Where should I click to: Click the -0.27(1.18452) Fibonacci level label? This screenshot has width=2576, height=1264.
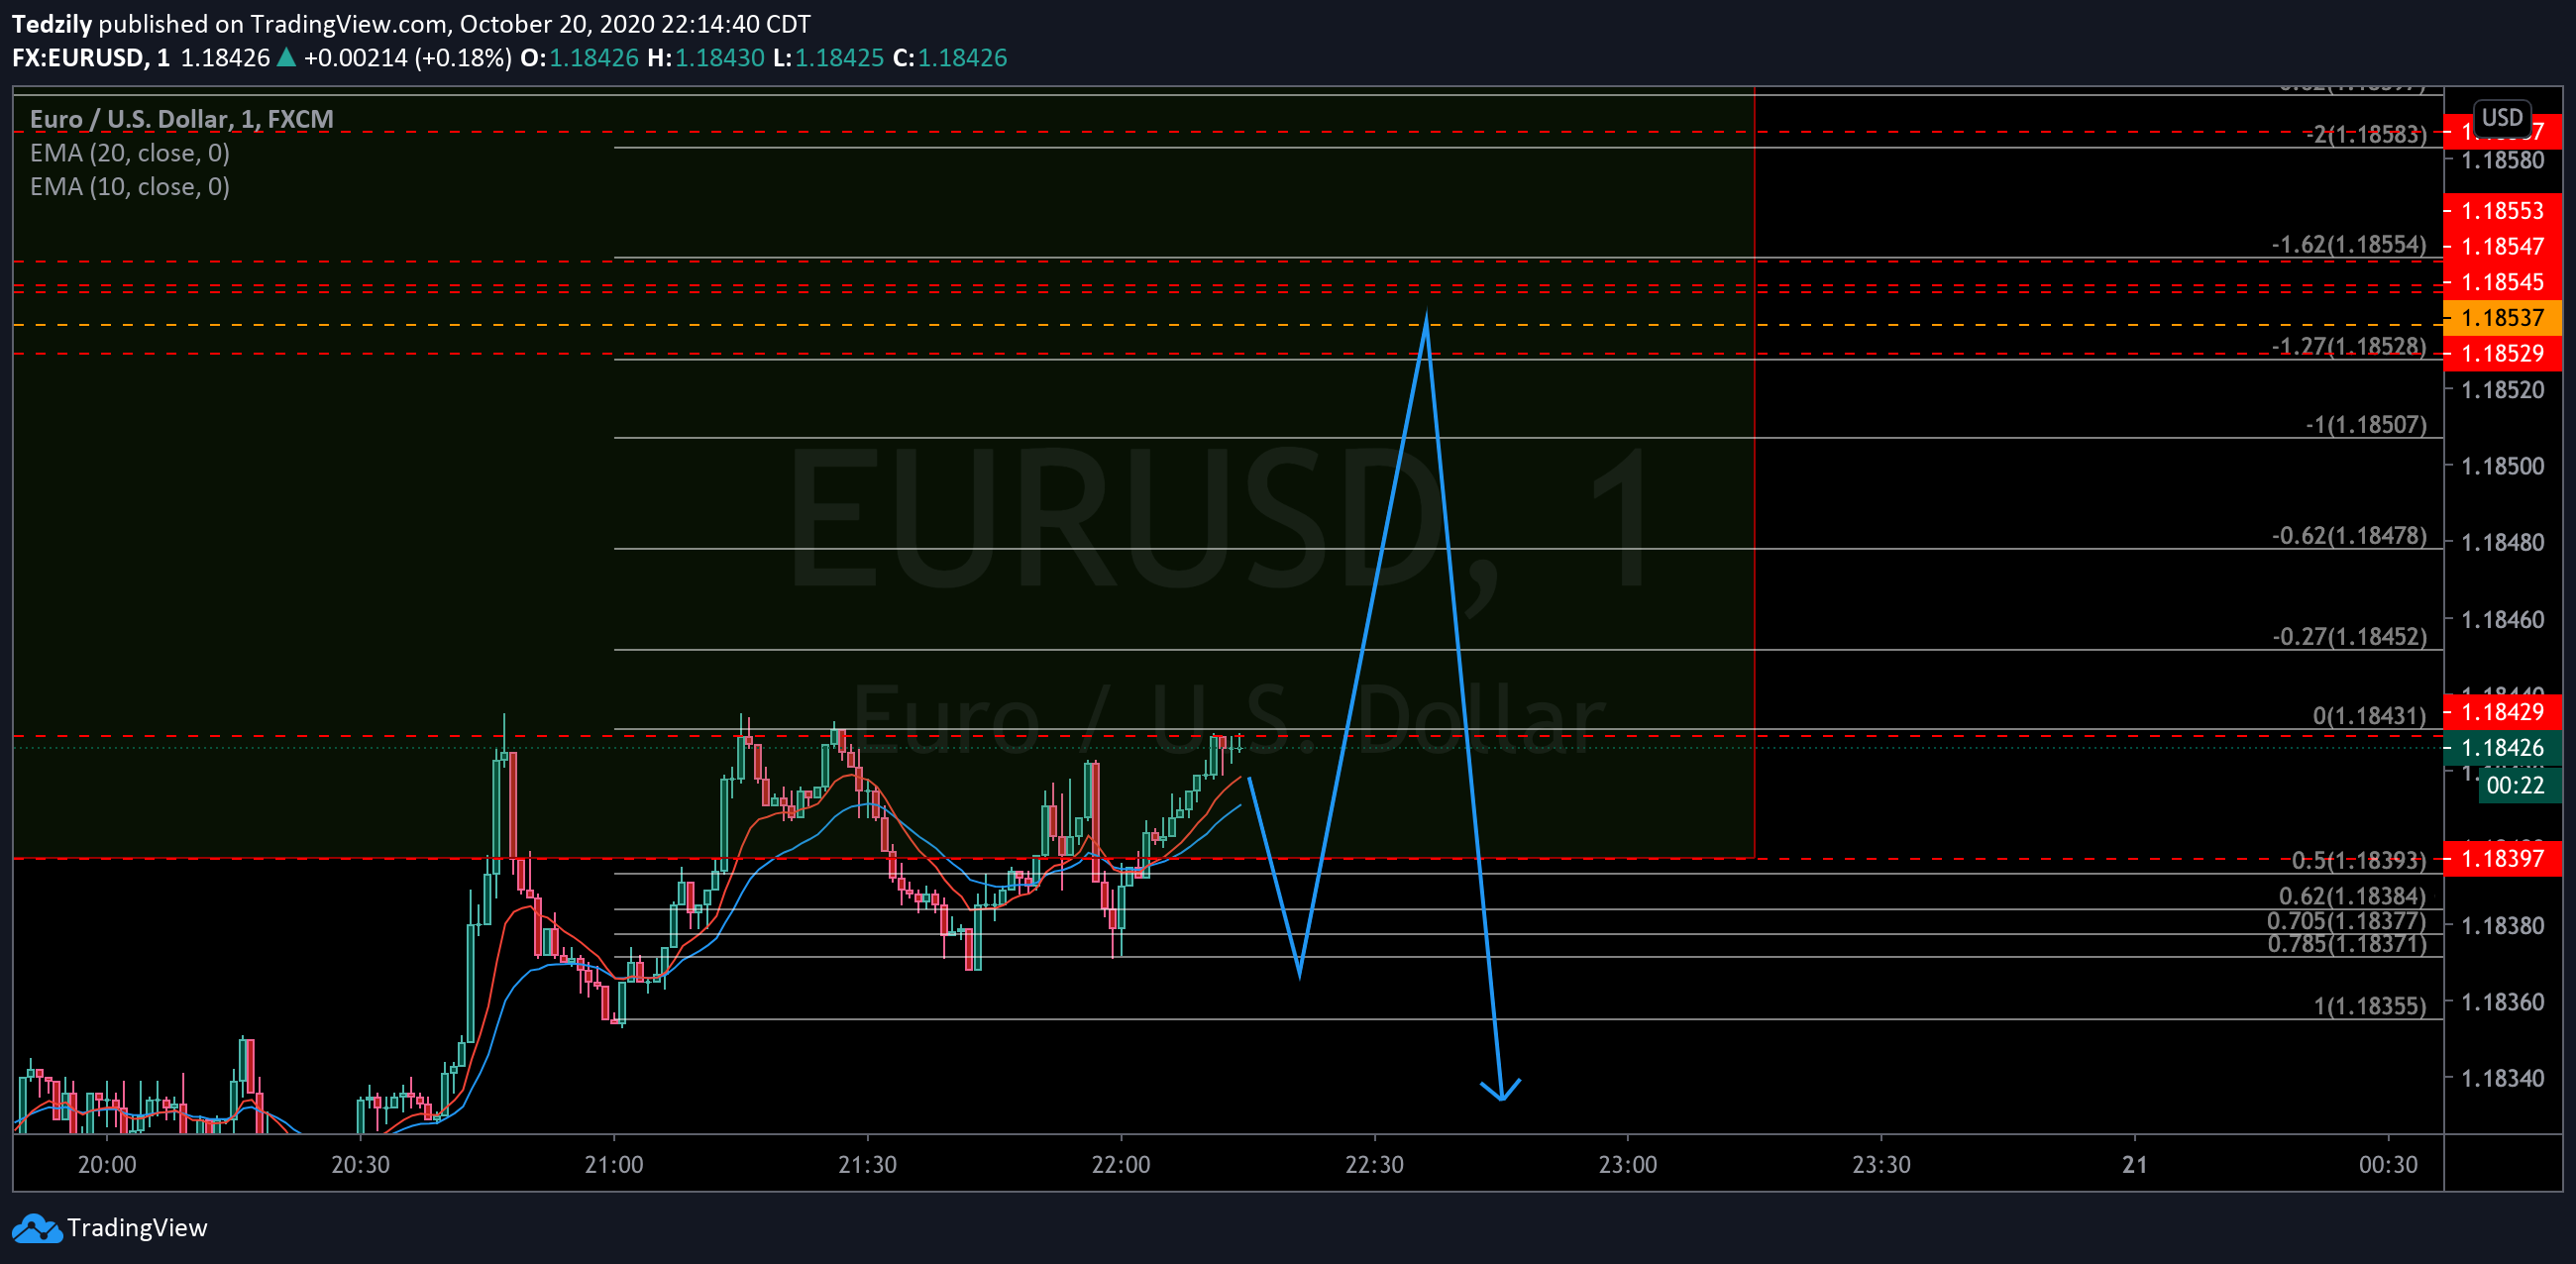point(2349,637)
